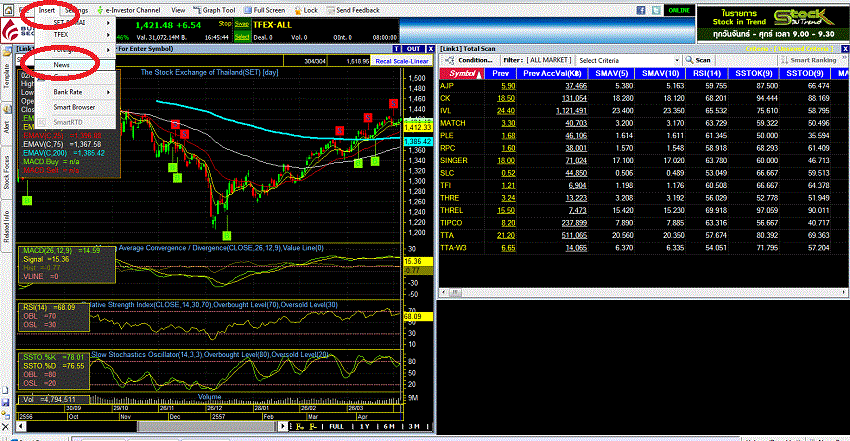This screenshot has height=441, width=850.
Task: Click Recal Scale-Linear on the chart
Action: coord(402,61)
